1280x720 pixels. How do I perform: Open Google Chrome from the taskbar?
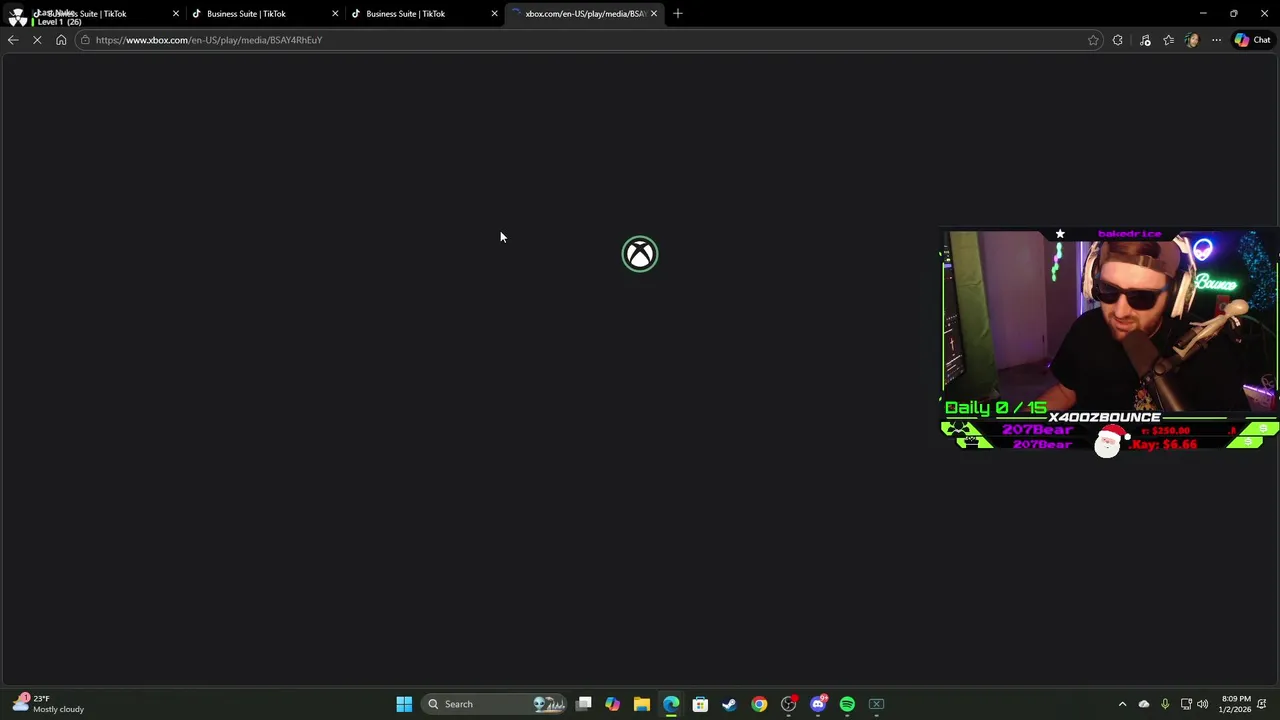point(759,704)
